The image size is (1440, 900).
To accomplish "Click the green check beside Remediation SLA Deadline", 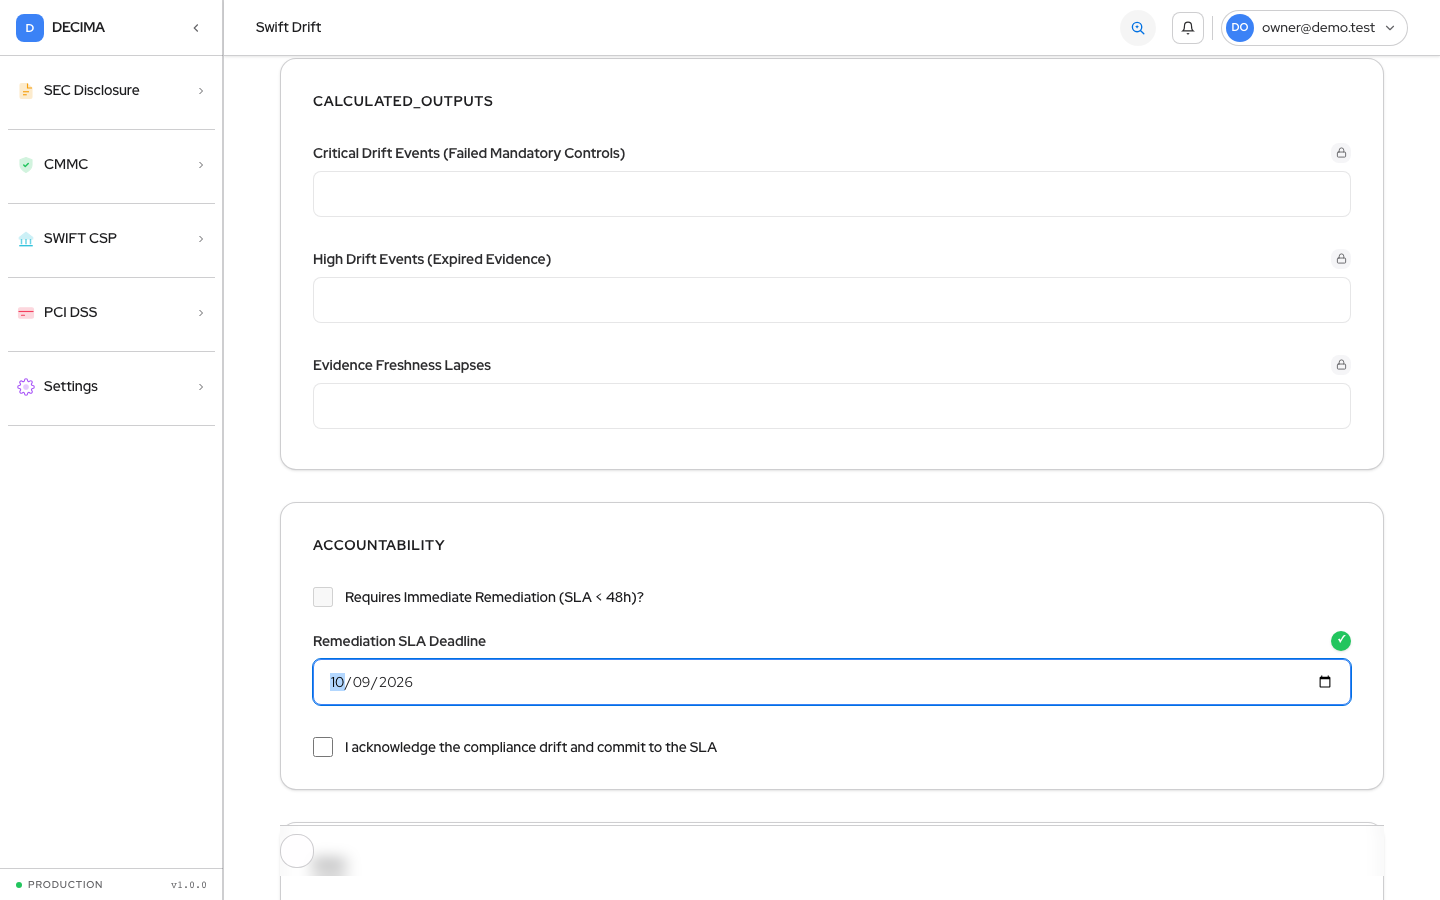I will [x=1341, y=641].
